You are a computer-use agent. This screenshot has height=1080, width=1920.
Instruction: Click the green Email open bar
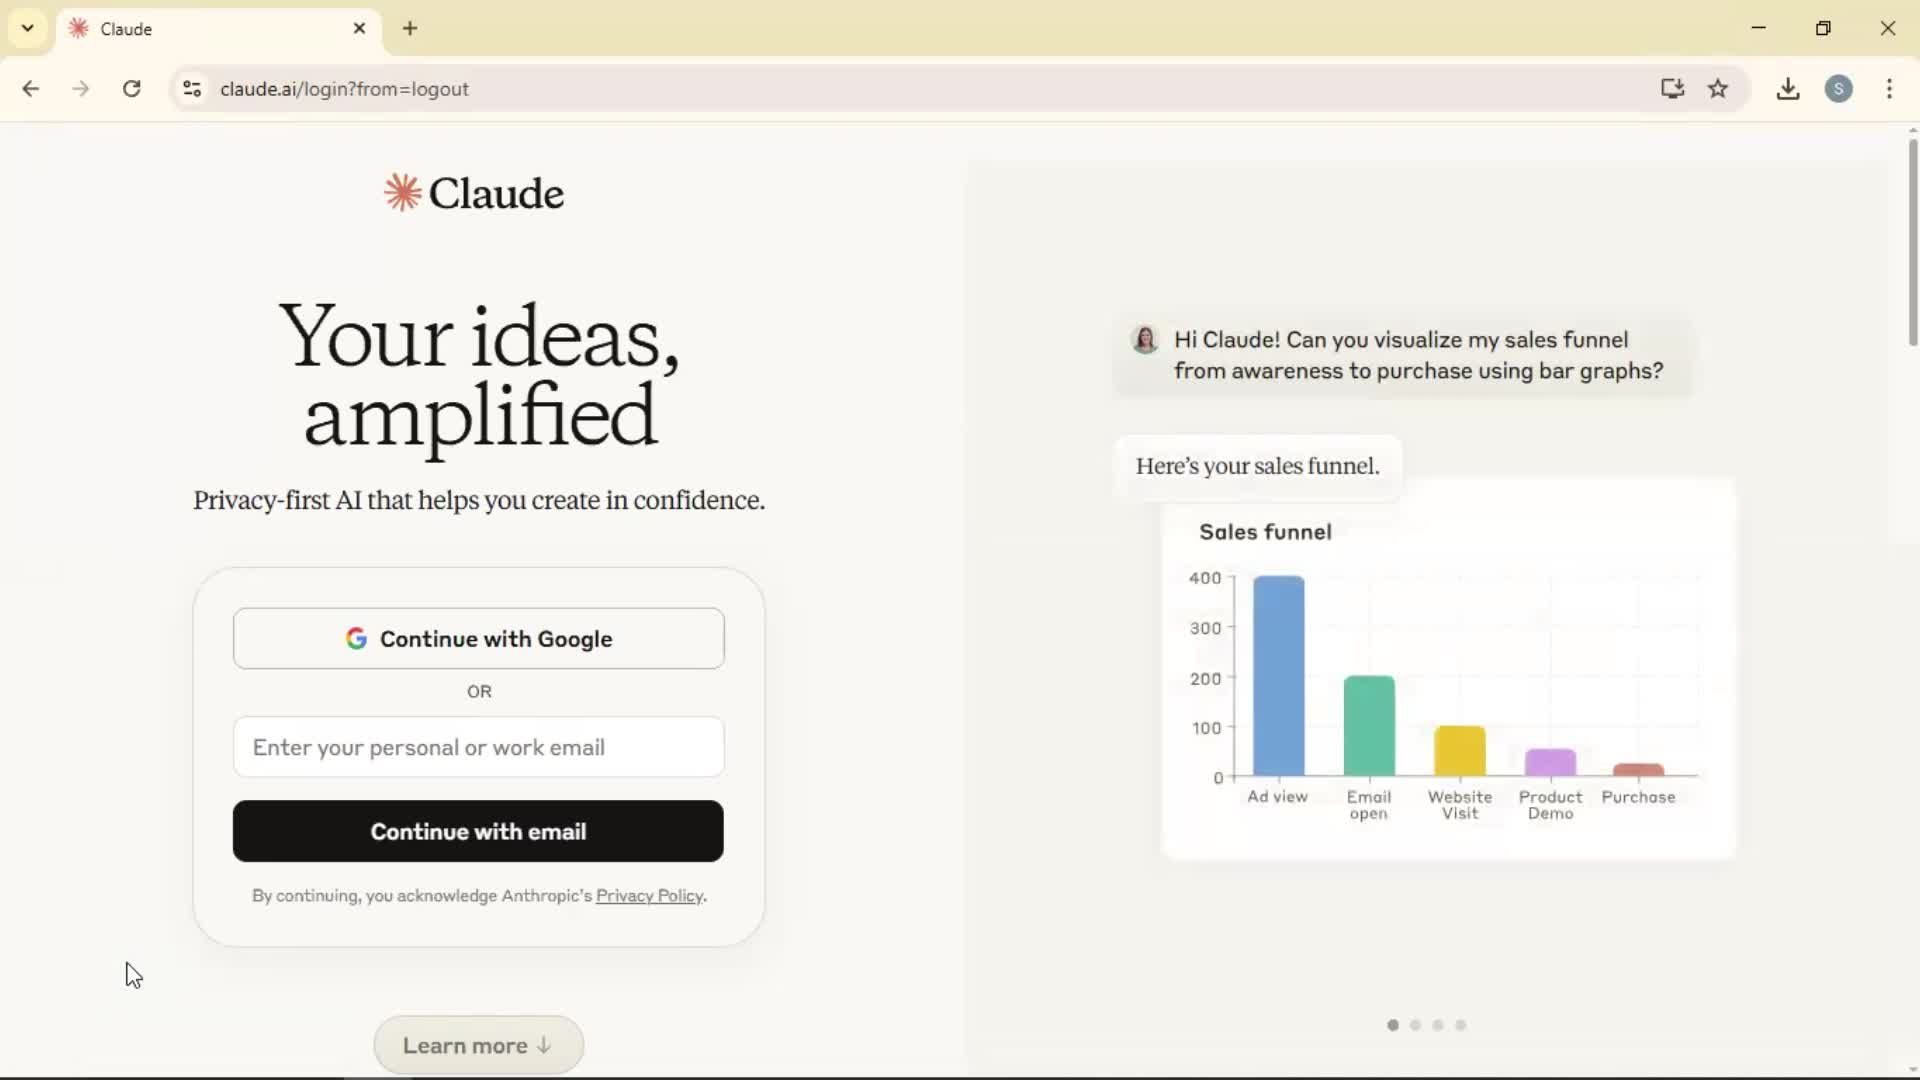1369,726
